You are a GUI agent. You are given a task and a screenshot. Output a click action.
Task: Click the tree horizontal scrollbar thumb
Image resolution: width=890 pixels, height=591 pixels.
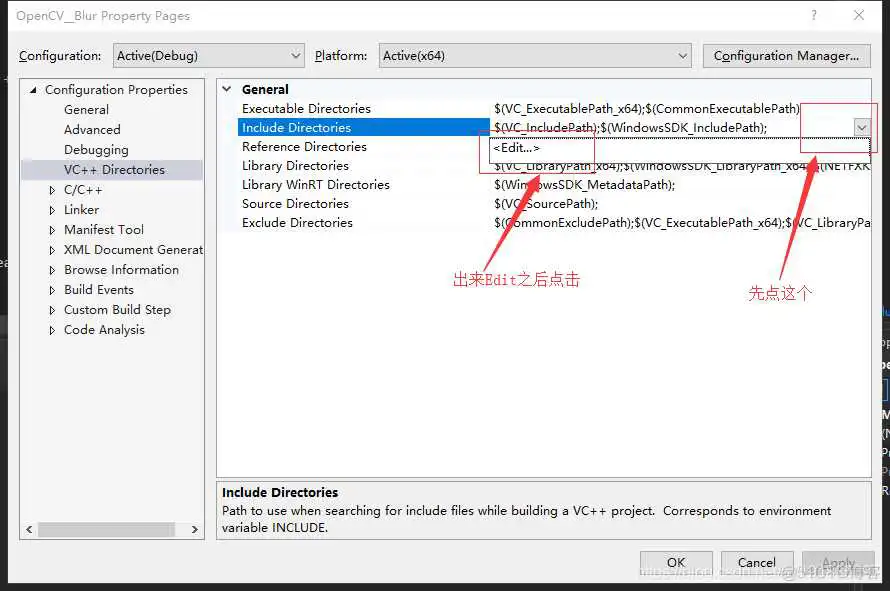pos(106,529)
